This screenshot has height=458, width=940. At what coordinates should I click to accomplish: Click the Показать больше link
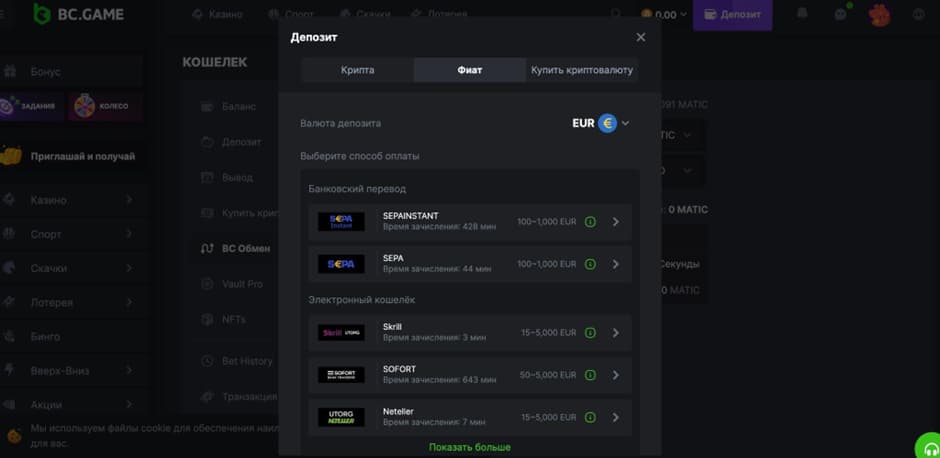(x=469, y=447)
